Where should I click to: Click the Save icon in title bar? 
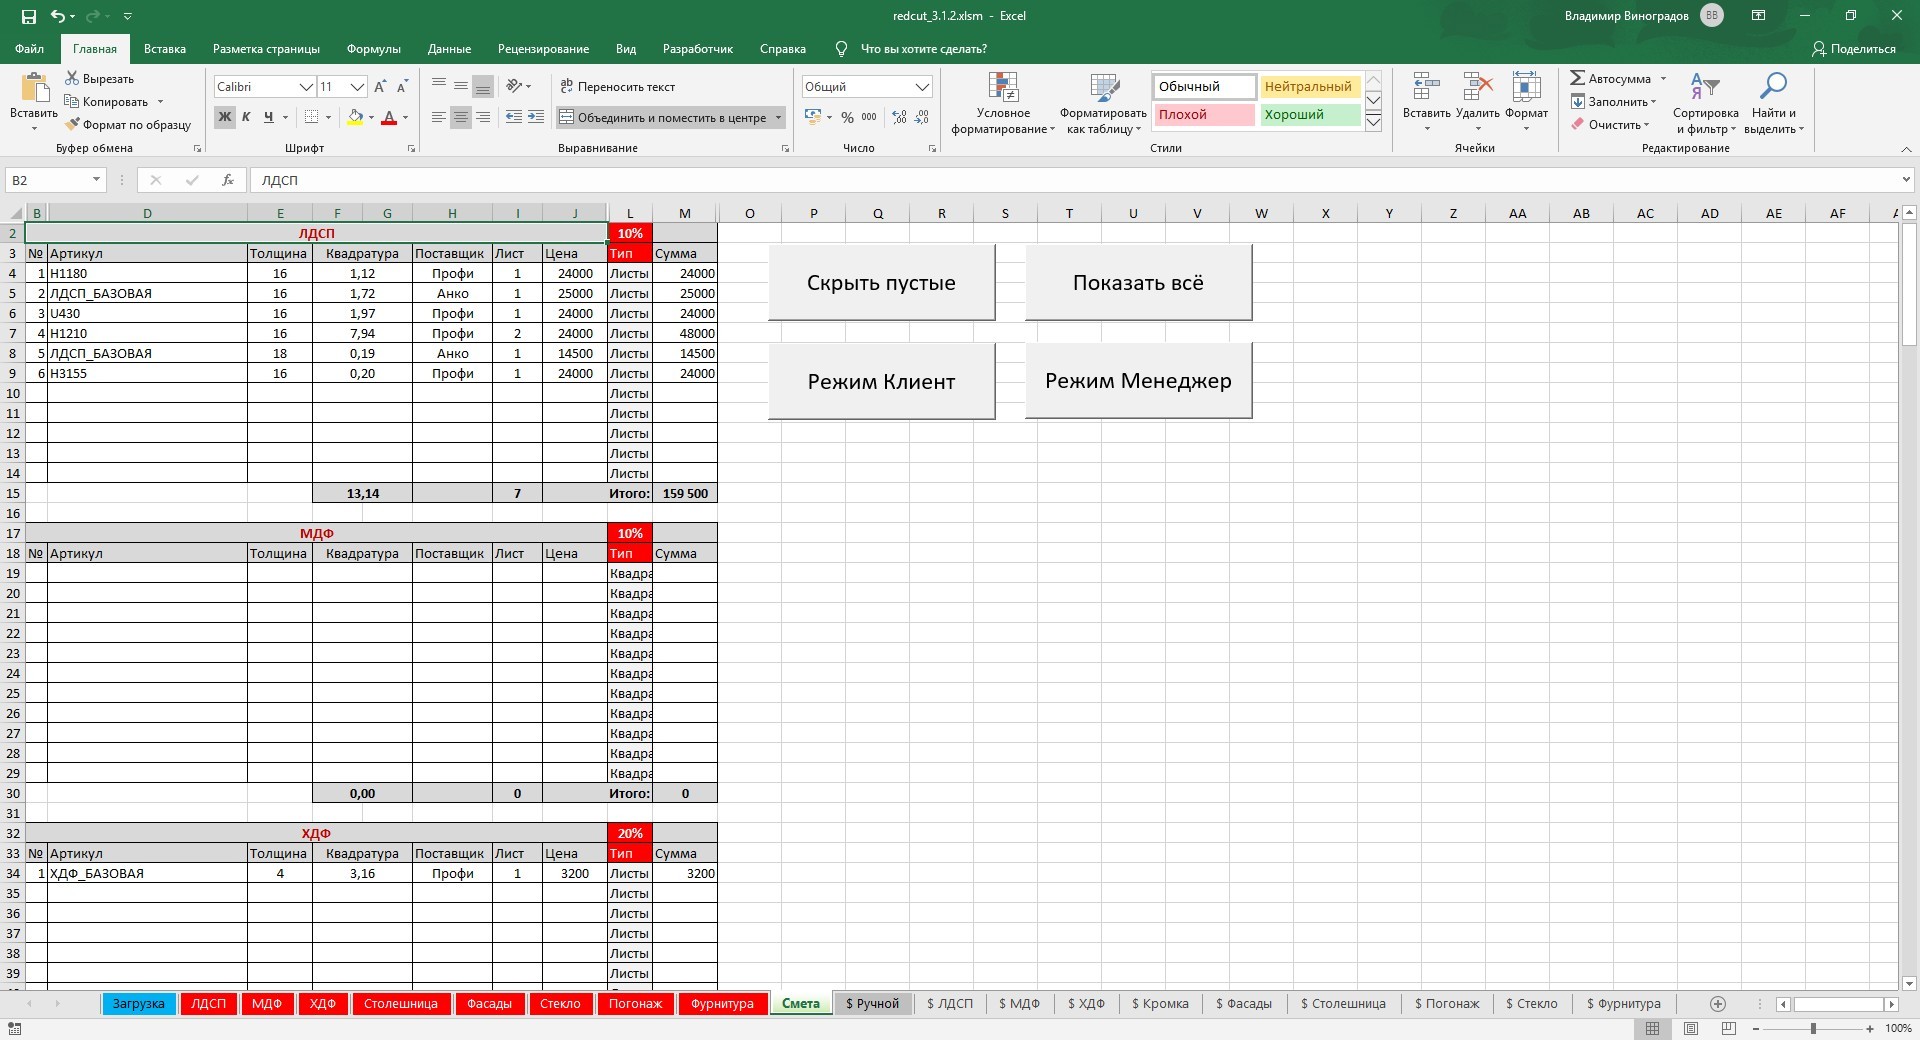28,16
